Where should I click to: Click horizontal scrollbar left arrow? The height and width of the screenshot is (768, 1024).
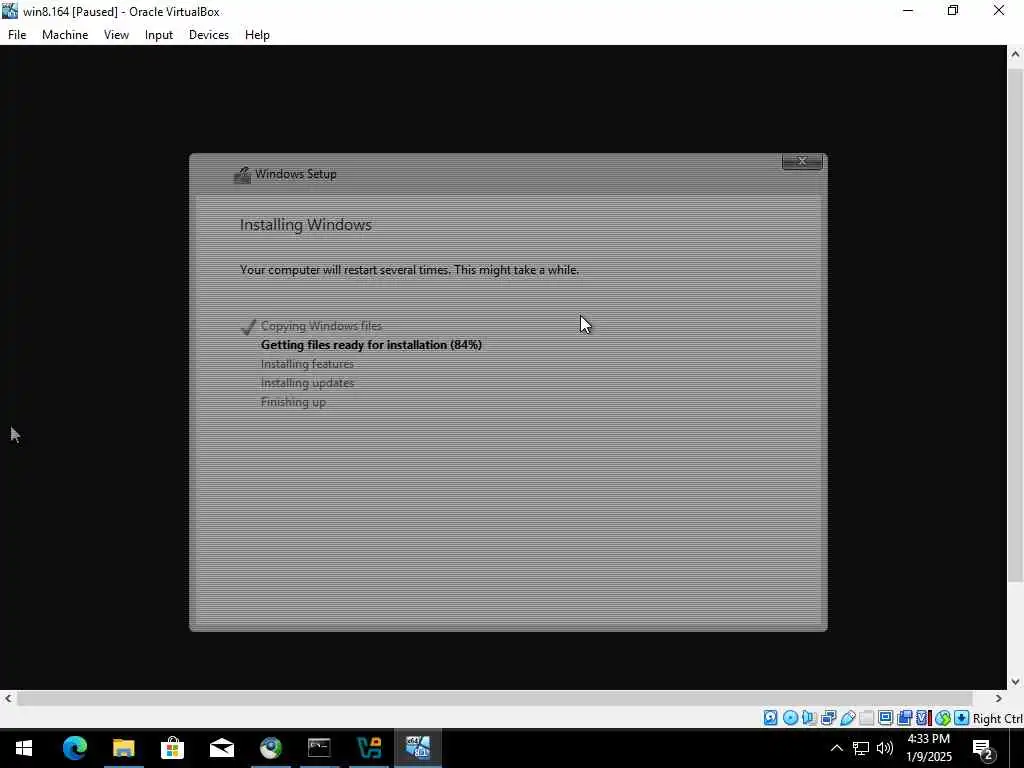click(x=8, y=698)
